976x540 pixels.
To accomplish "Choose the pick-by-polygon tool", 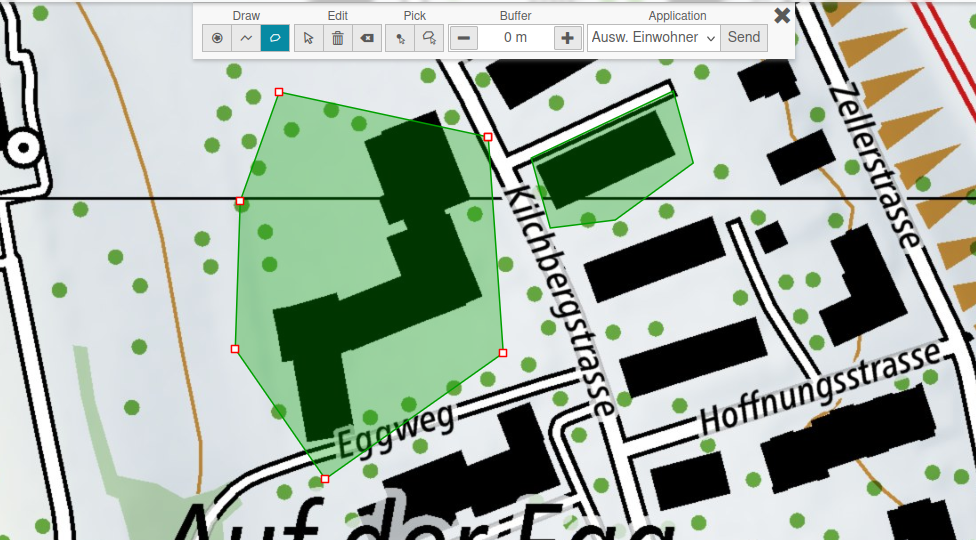I will [429, 38].
